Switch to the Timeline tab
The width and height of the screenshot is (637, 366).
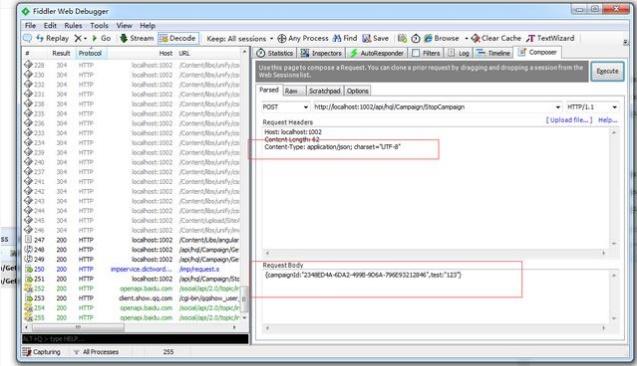pyautogui.click(x=493, y=53)
